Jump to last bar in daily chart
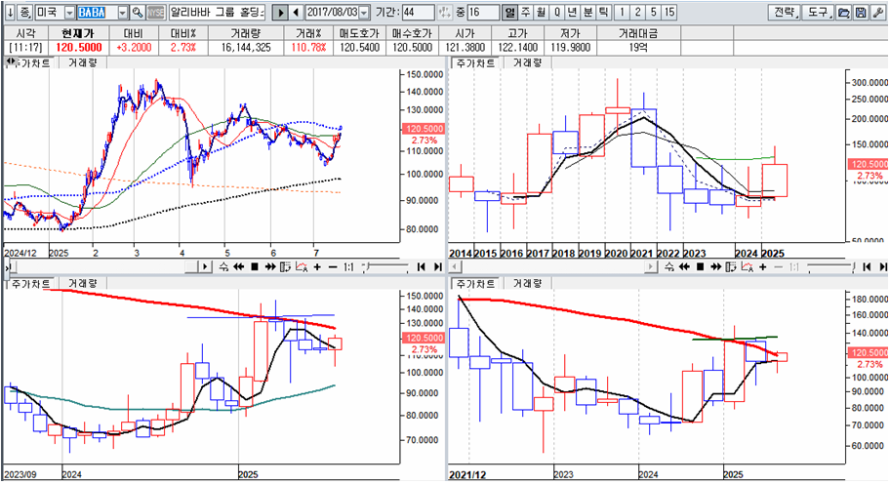The height and width of the screenshot is (484, 890). pos(438,267)
